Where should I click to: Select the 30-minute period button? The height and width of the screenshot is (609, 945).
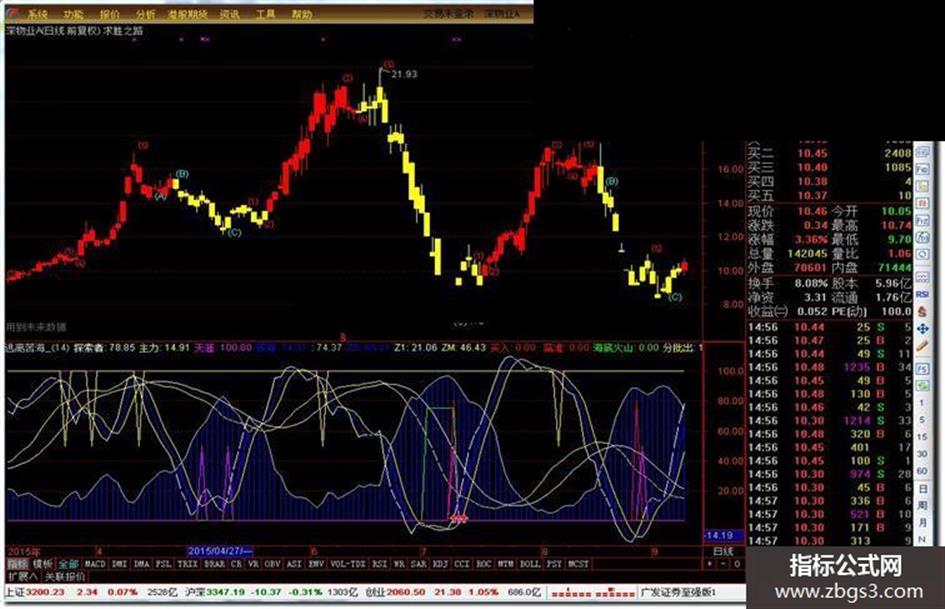coord(922,453)
